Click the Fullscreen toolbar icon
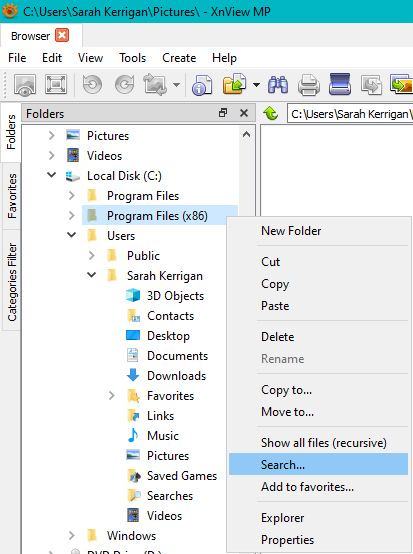The height and width of the screenshot is (554, 413). (56, 84)
